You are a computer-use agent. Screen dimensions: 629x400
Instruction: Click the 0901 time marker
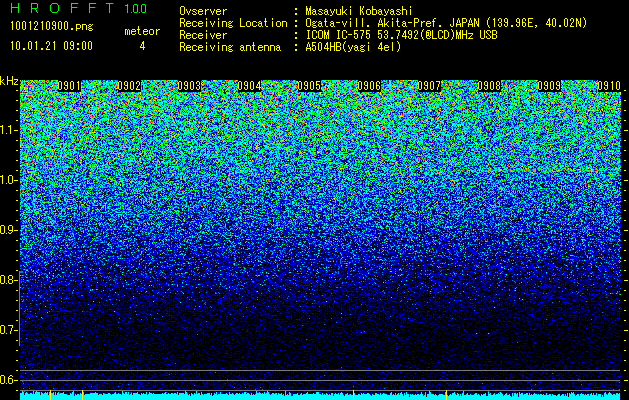pos(69,86)
